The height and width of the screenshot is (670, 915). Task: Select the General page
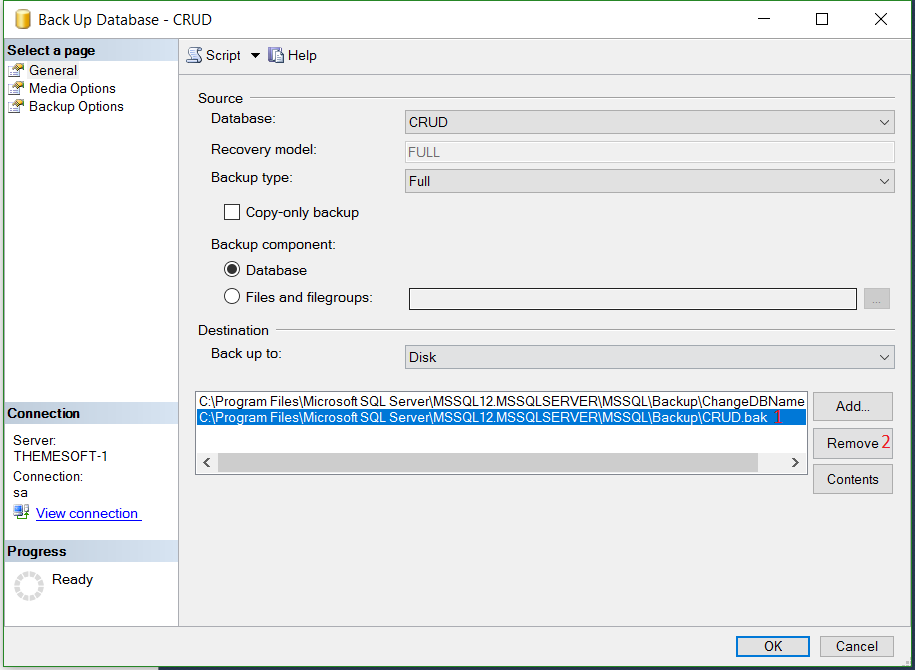point(53,70)
